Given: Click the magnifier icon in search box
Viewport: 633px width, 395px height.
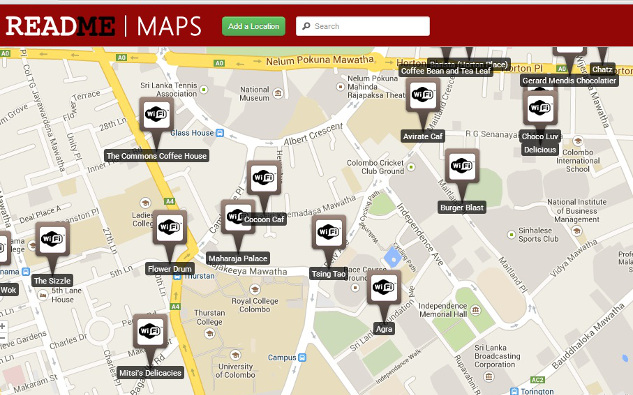Looking at the screenshot, I should pos(306,26).
